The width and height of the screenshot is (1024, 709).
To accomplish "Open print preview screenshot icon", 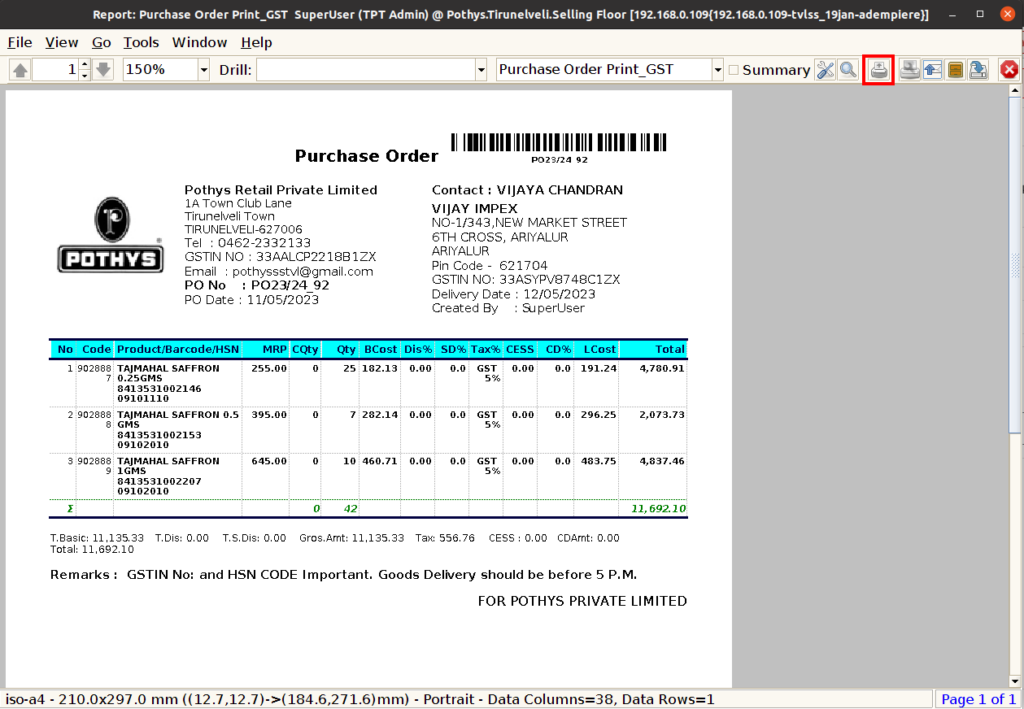I will [x=910, y=69].
